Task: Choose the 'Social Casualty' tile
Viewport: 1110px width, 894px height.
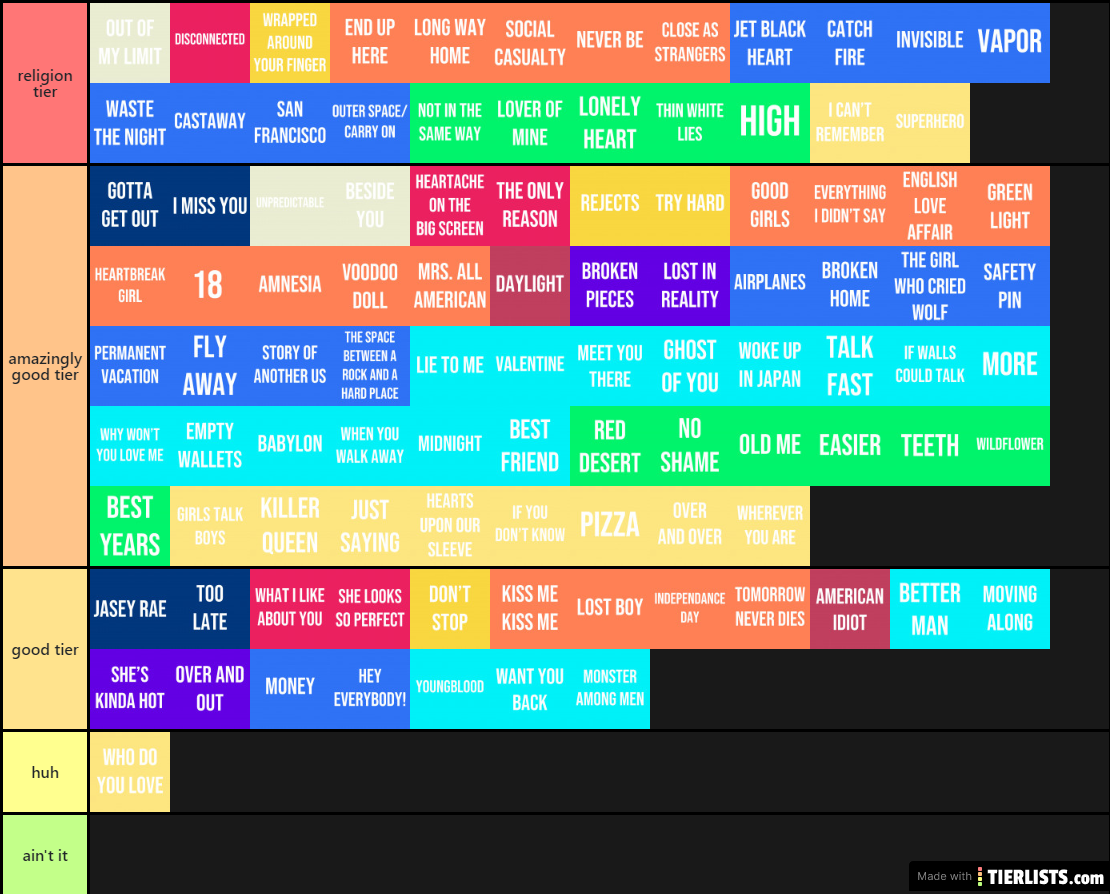Action: [530, 43]
